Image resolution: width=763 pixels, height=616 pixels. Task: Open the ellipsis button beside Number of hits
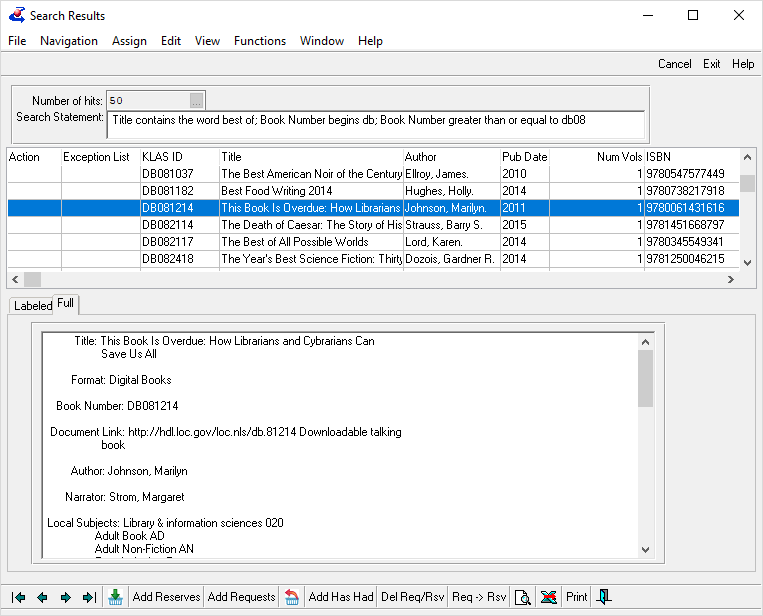196,101
